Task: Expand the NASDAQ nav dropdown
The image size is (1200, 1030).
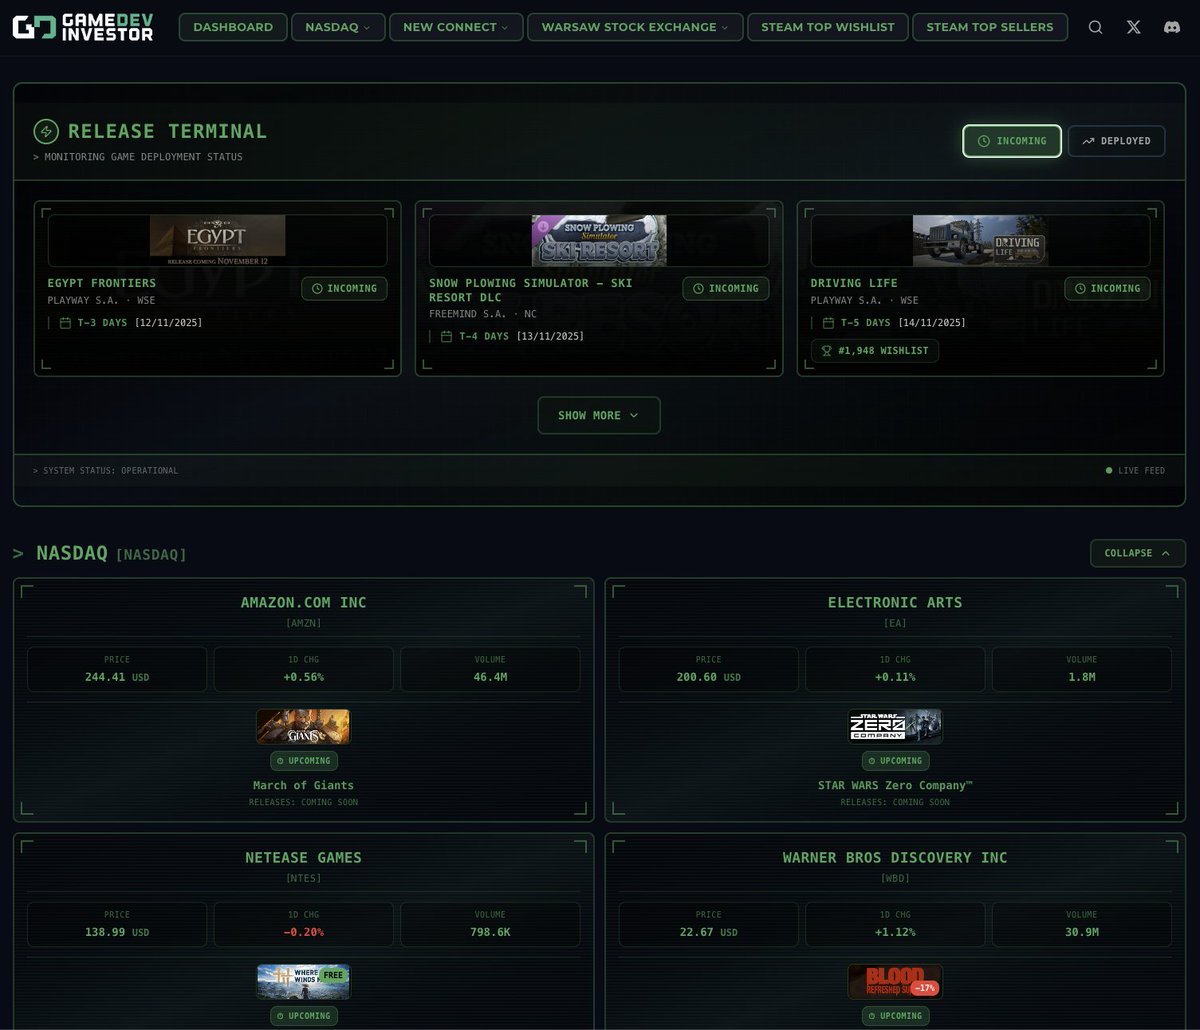Action: point(337,27)
